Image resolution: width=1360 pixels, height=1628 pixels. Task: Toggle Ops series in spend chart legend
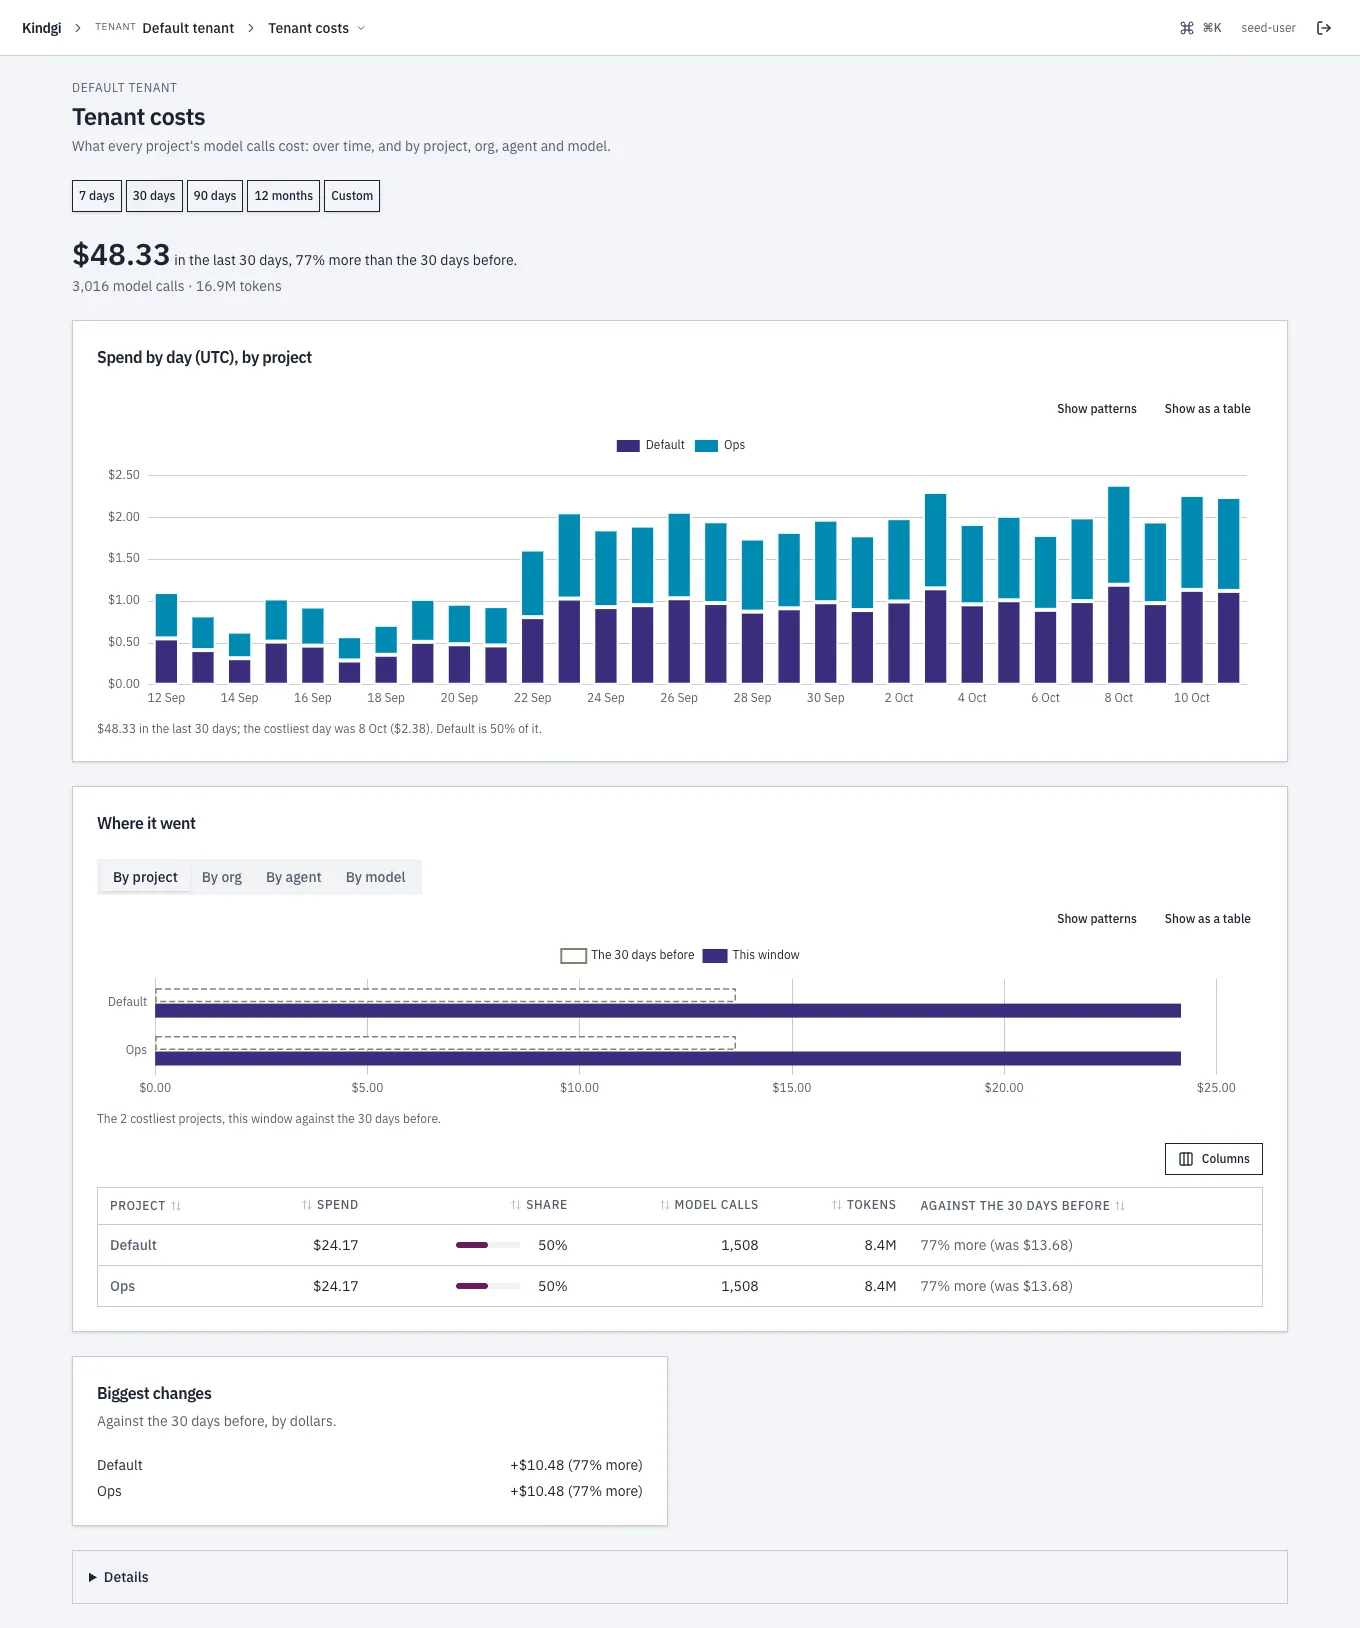(x=720, y=445)
